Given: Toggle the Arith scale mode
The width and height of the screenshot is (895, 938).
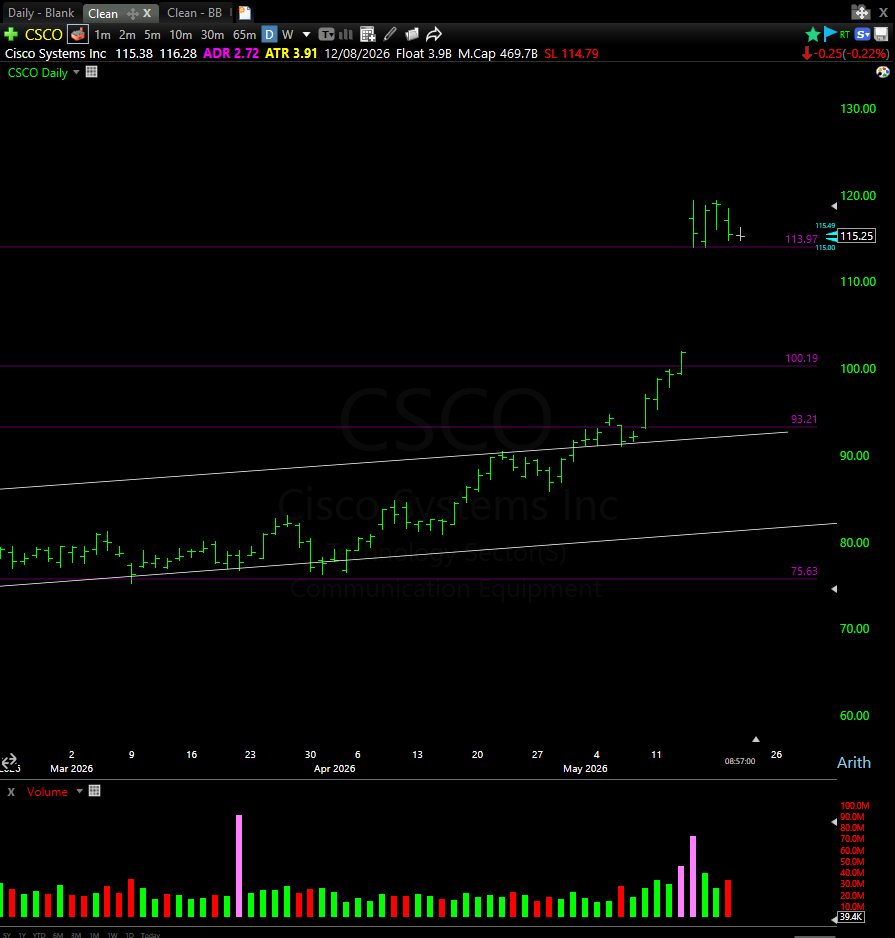Looking at the screenshot, I should tap(854, 763).
